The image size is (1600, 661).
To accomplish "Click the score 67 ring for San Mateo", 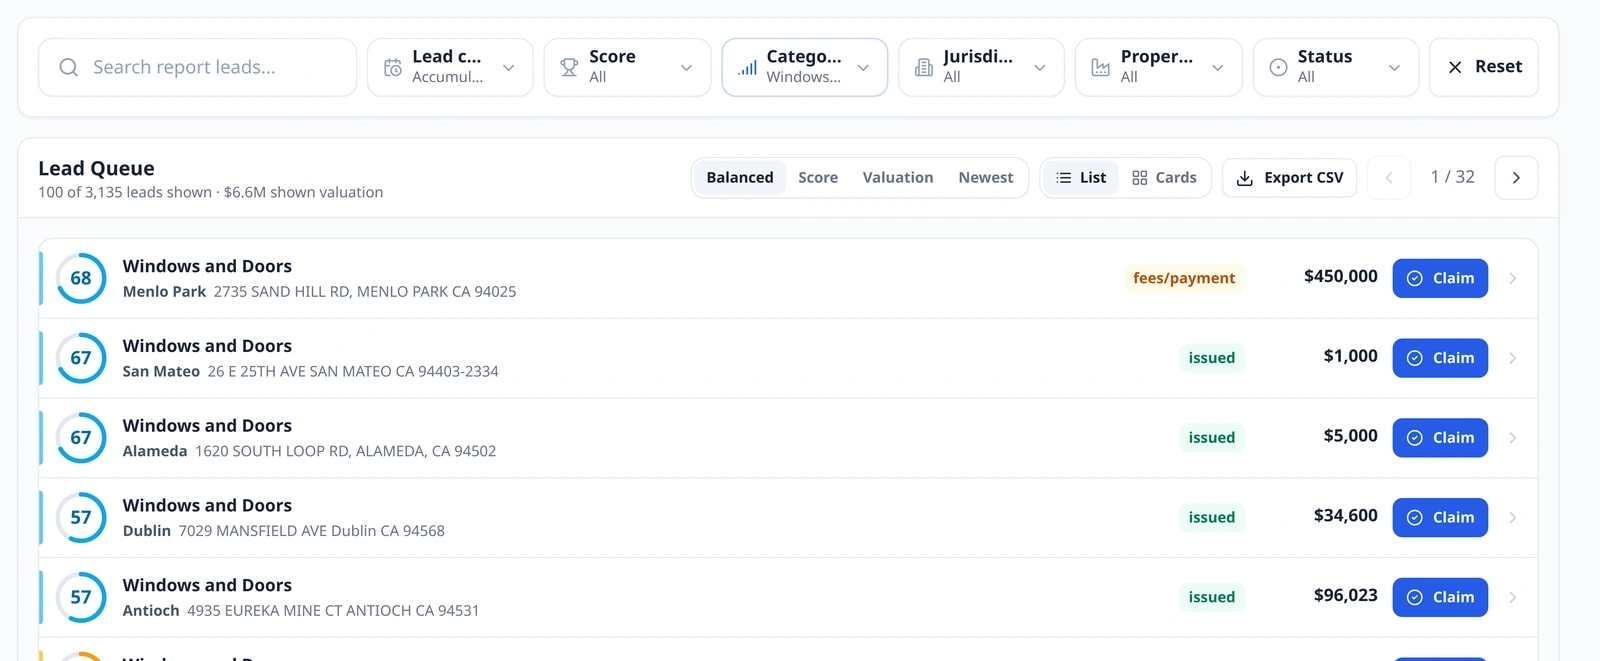I will pos(81,358).
